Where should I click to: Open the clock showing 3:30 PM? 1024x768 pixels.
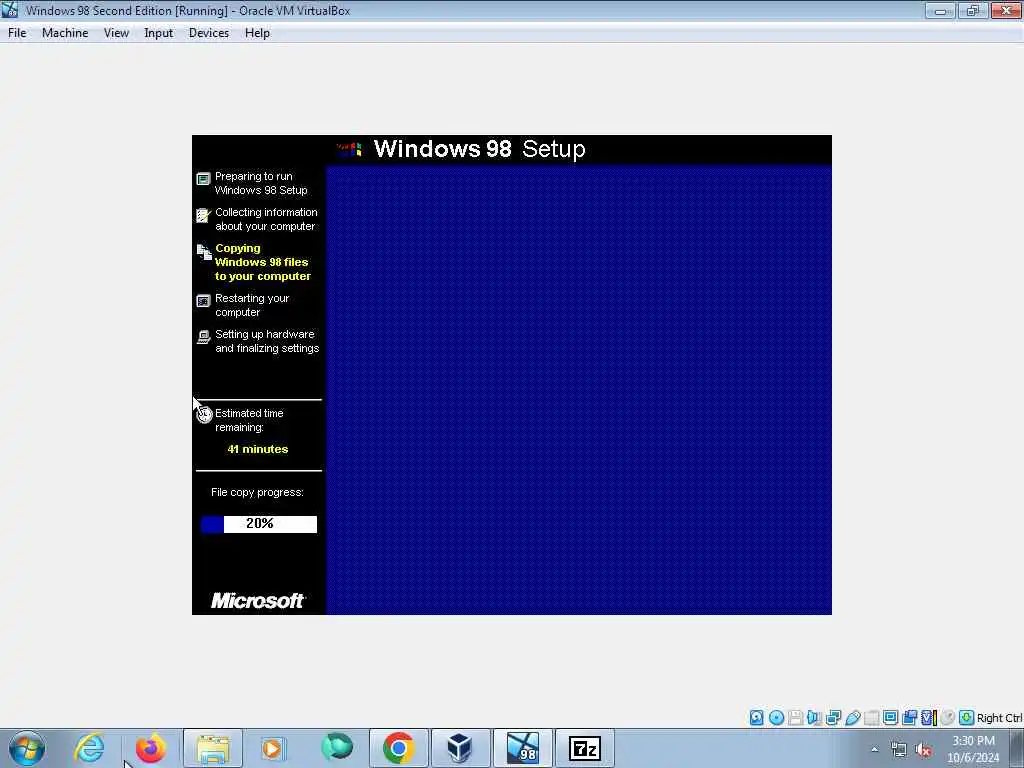tap(973, 749)
